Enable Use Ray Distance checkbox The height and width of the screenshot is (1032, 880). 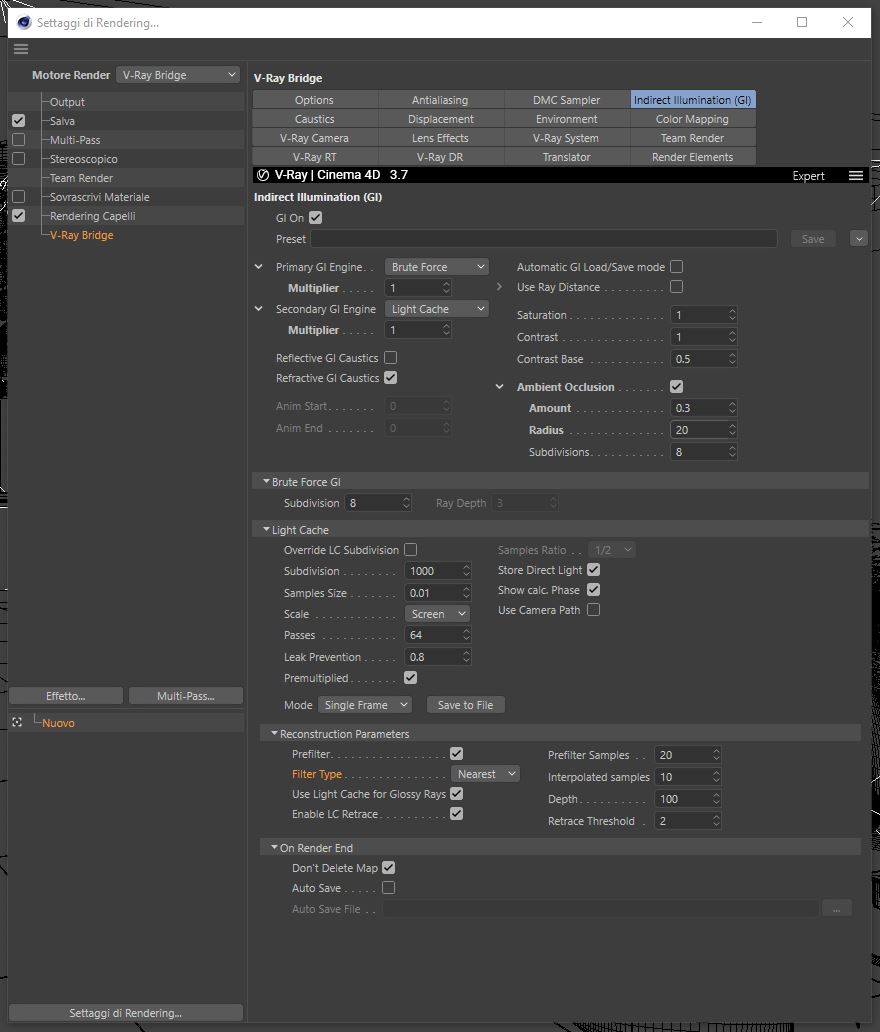[676, 287]
